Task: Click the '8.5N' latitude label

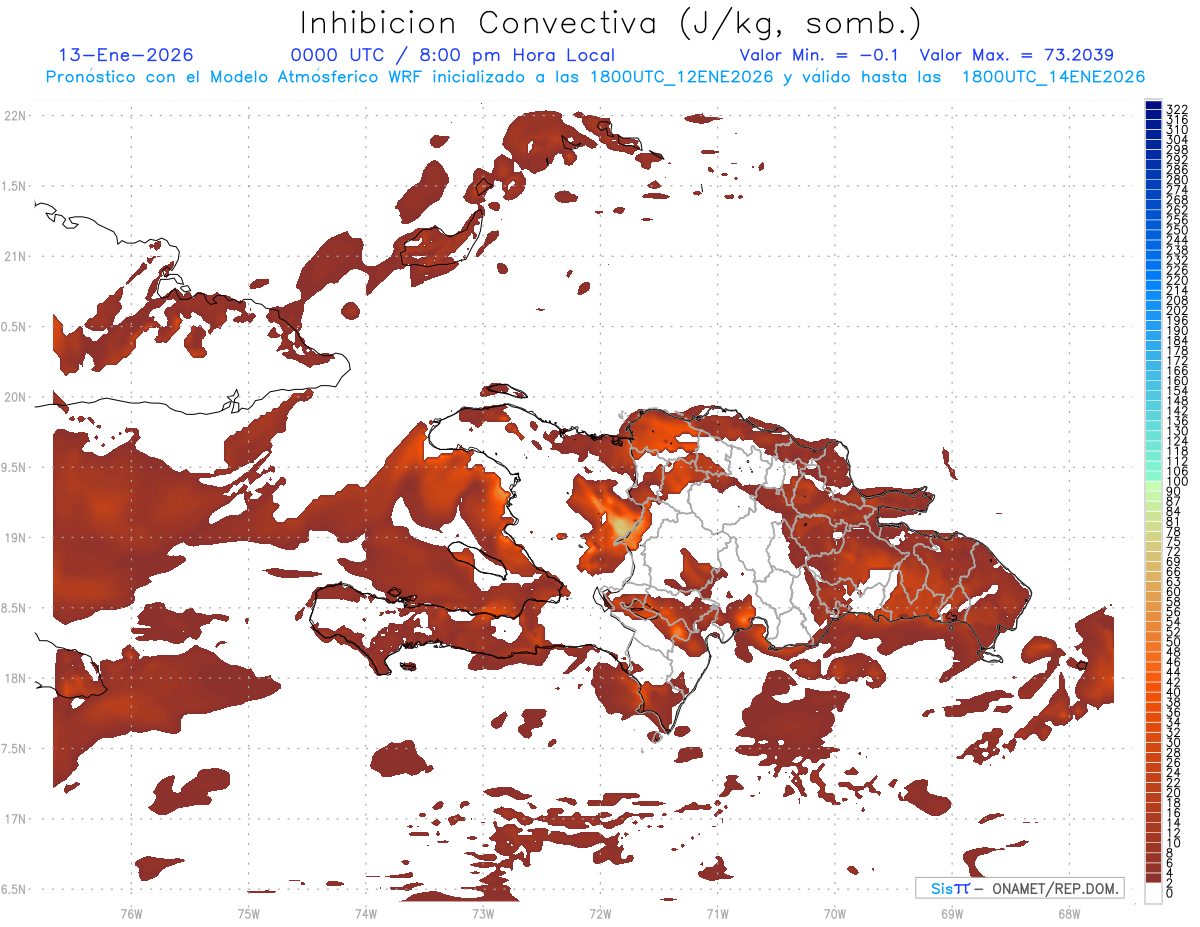Action: coord(14,608)
